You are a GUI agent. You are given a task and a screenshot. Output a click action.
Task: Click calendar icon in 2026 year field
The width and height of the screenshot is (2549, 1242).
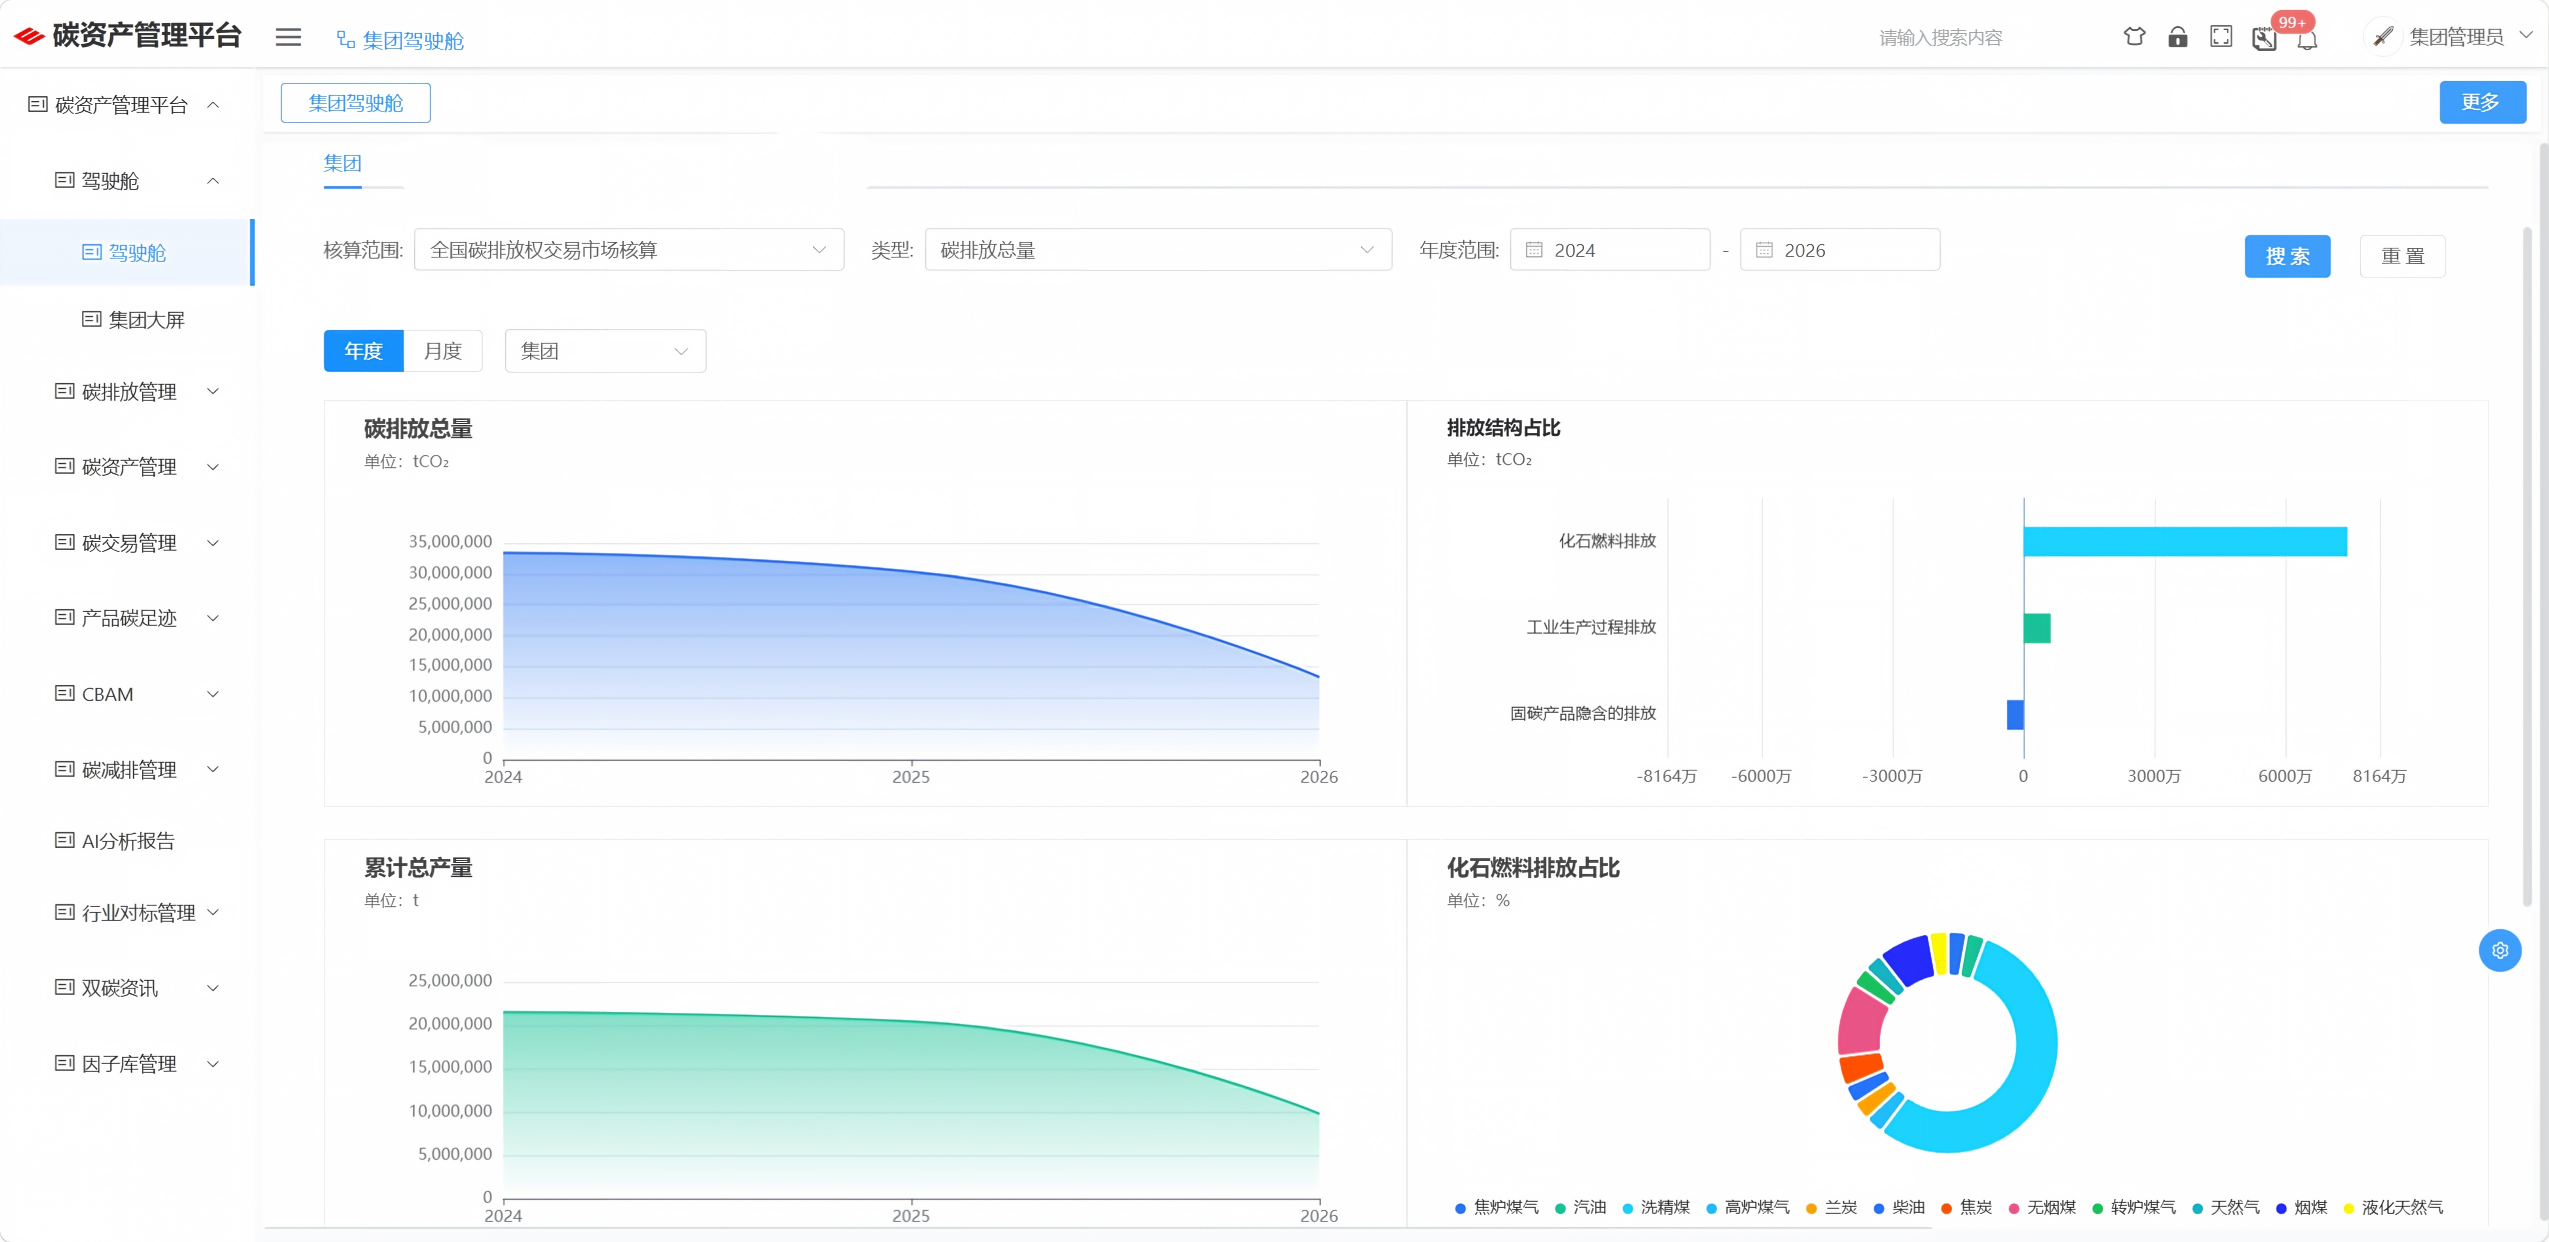[1764, 250]
